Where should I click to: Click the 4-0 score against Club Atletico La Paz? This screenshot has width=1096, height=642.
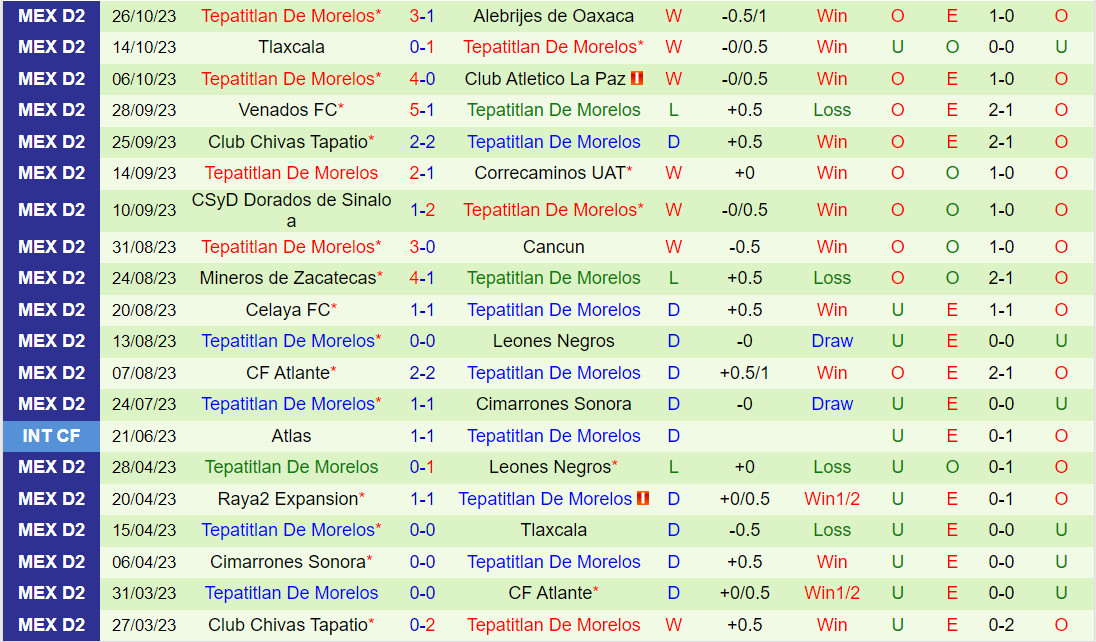(422, 79)
